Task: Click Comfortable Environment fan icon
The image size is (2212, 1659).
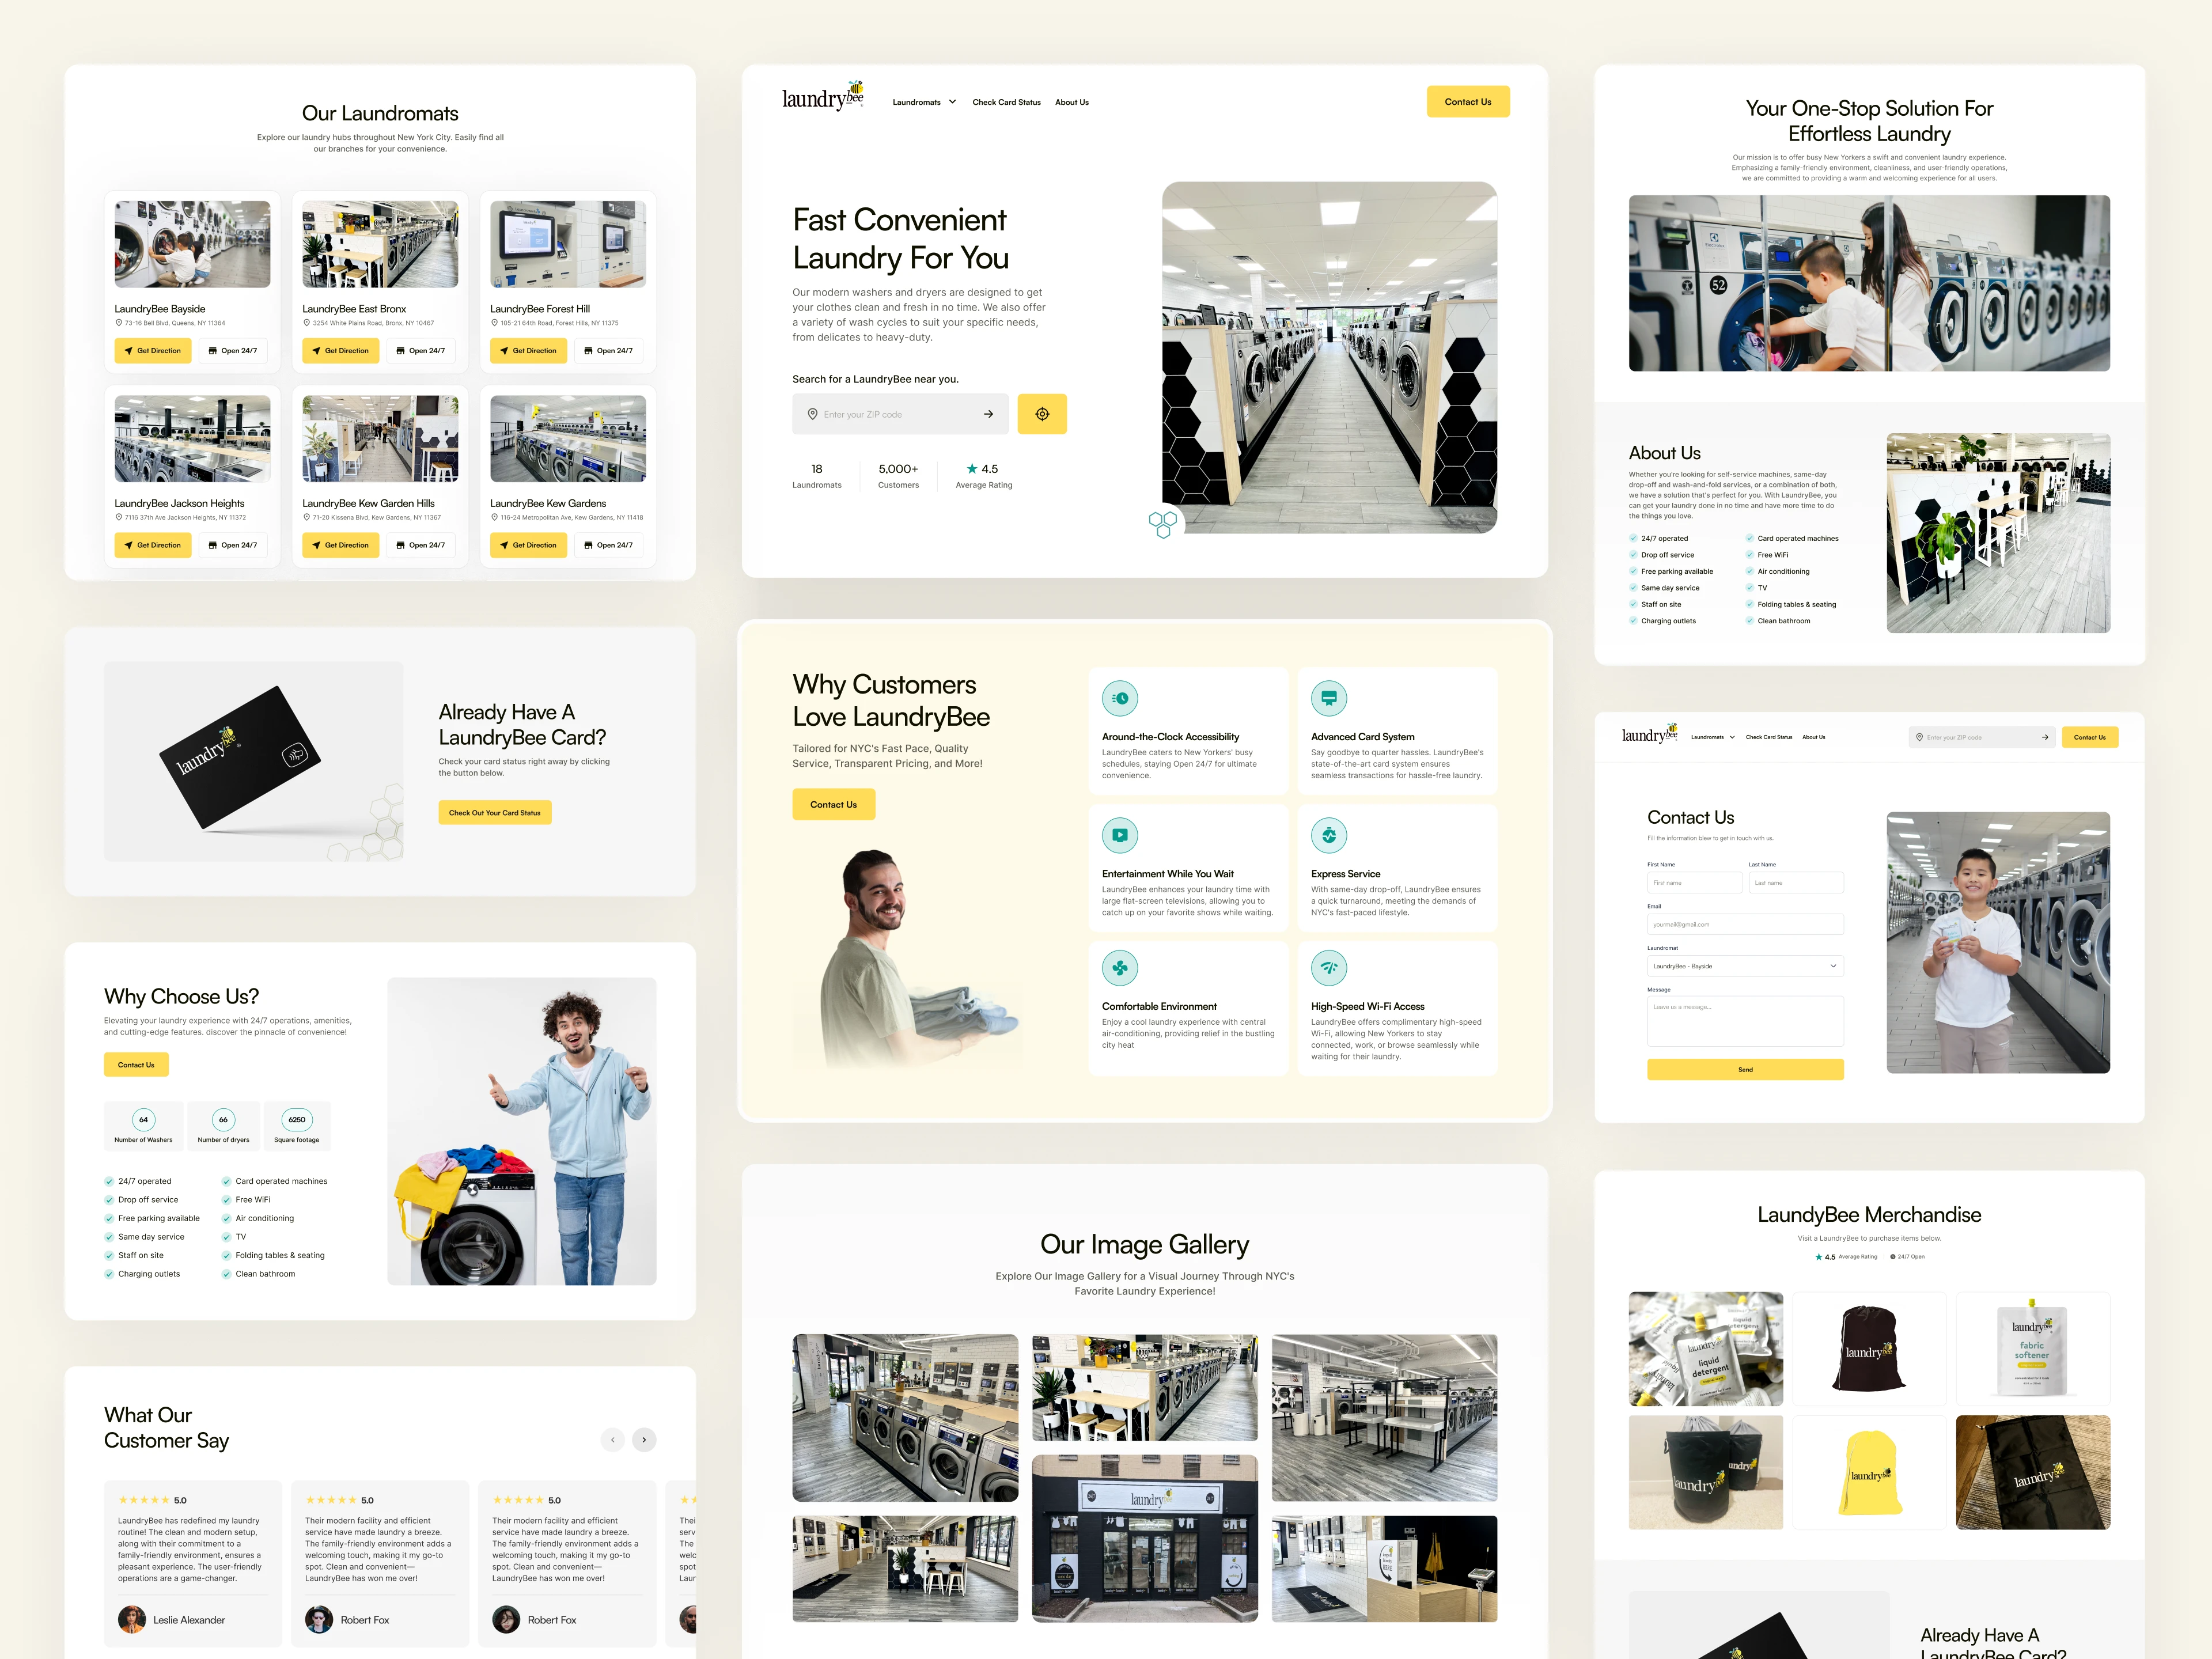Action: [1120, 968]
